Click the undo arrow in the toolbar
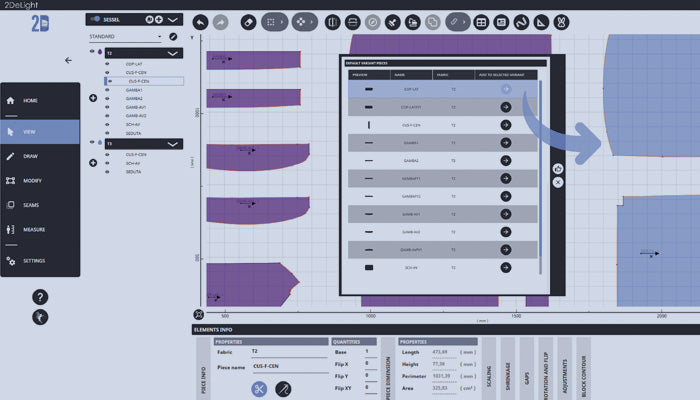Screen dimensions: 700x400 [x=200, y=21]
